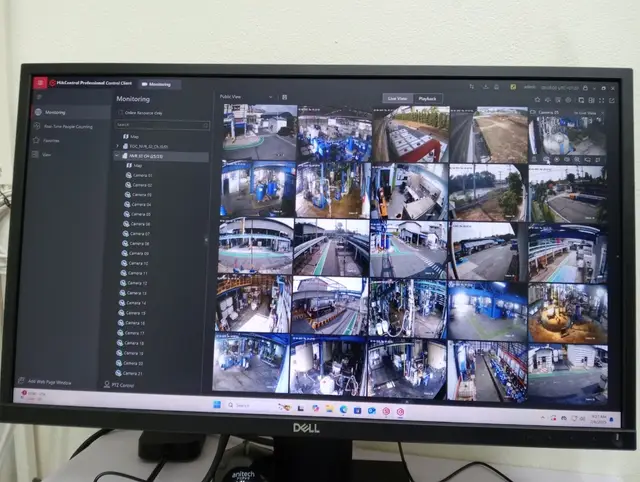Image resolution: width=640 pixels, height=482 pixels.
Task: Click the favorite star toolbar icon
Action: (537, 100)
